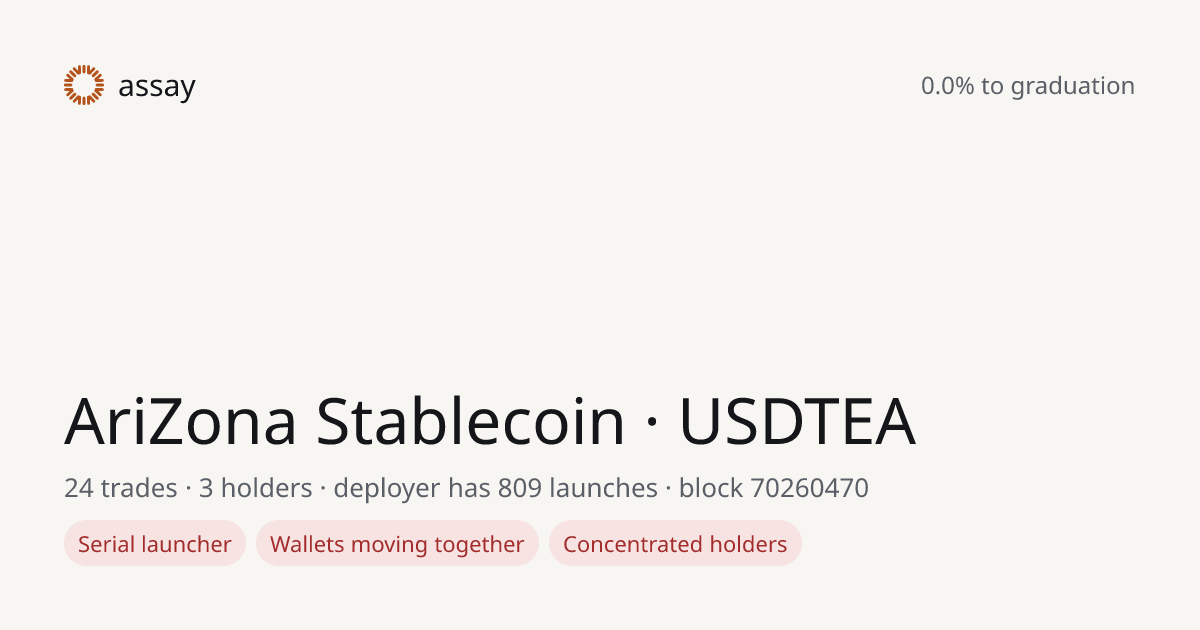
Task: Click the dot separator before block
Action: [668, 489]
